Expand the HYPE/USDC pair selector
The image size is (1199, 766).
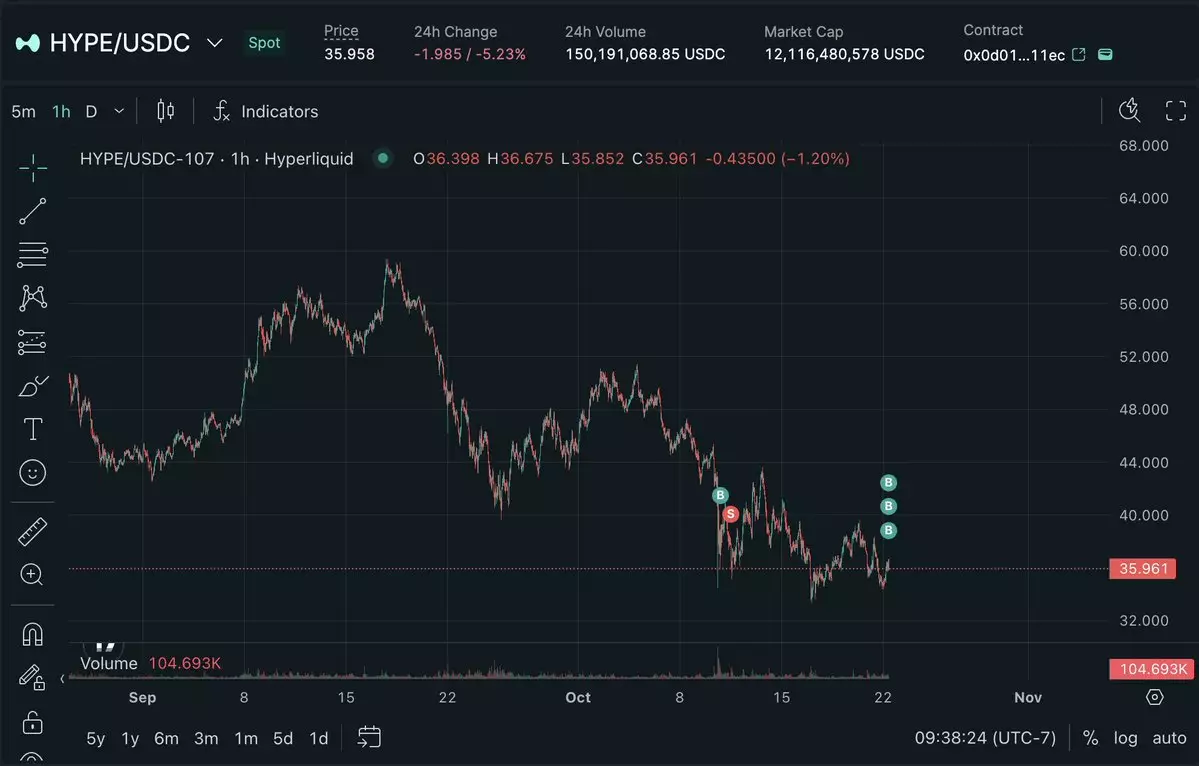214,43
